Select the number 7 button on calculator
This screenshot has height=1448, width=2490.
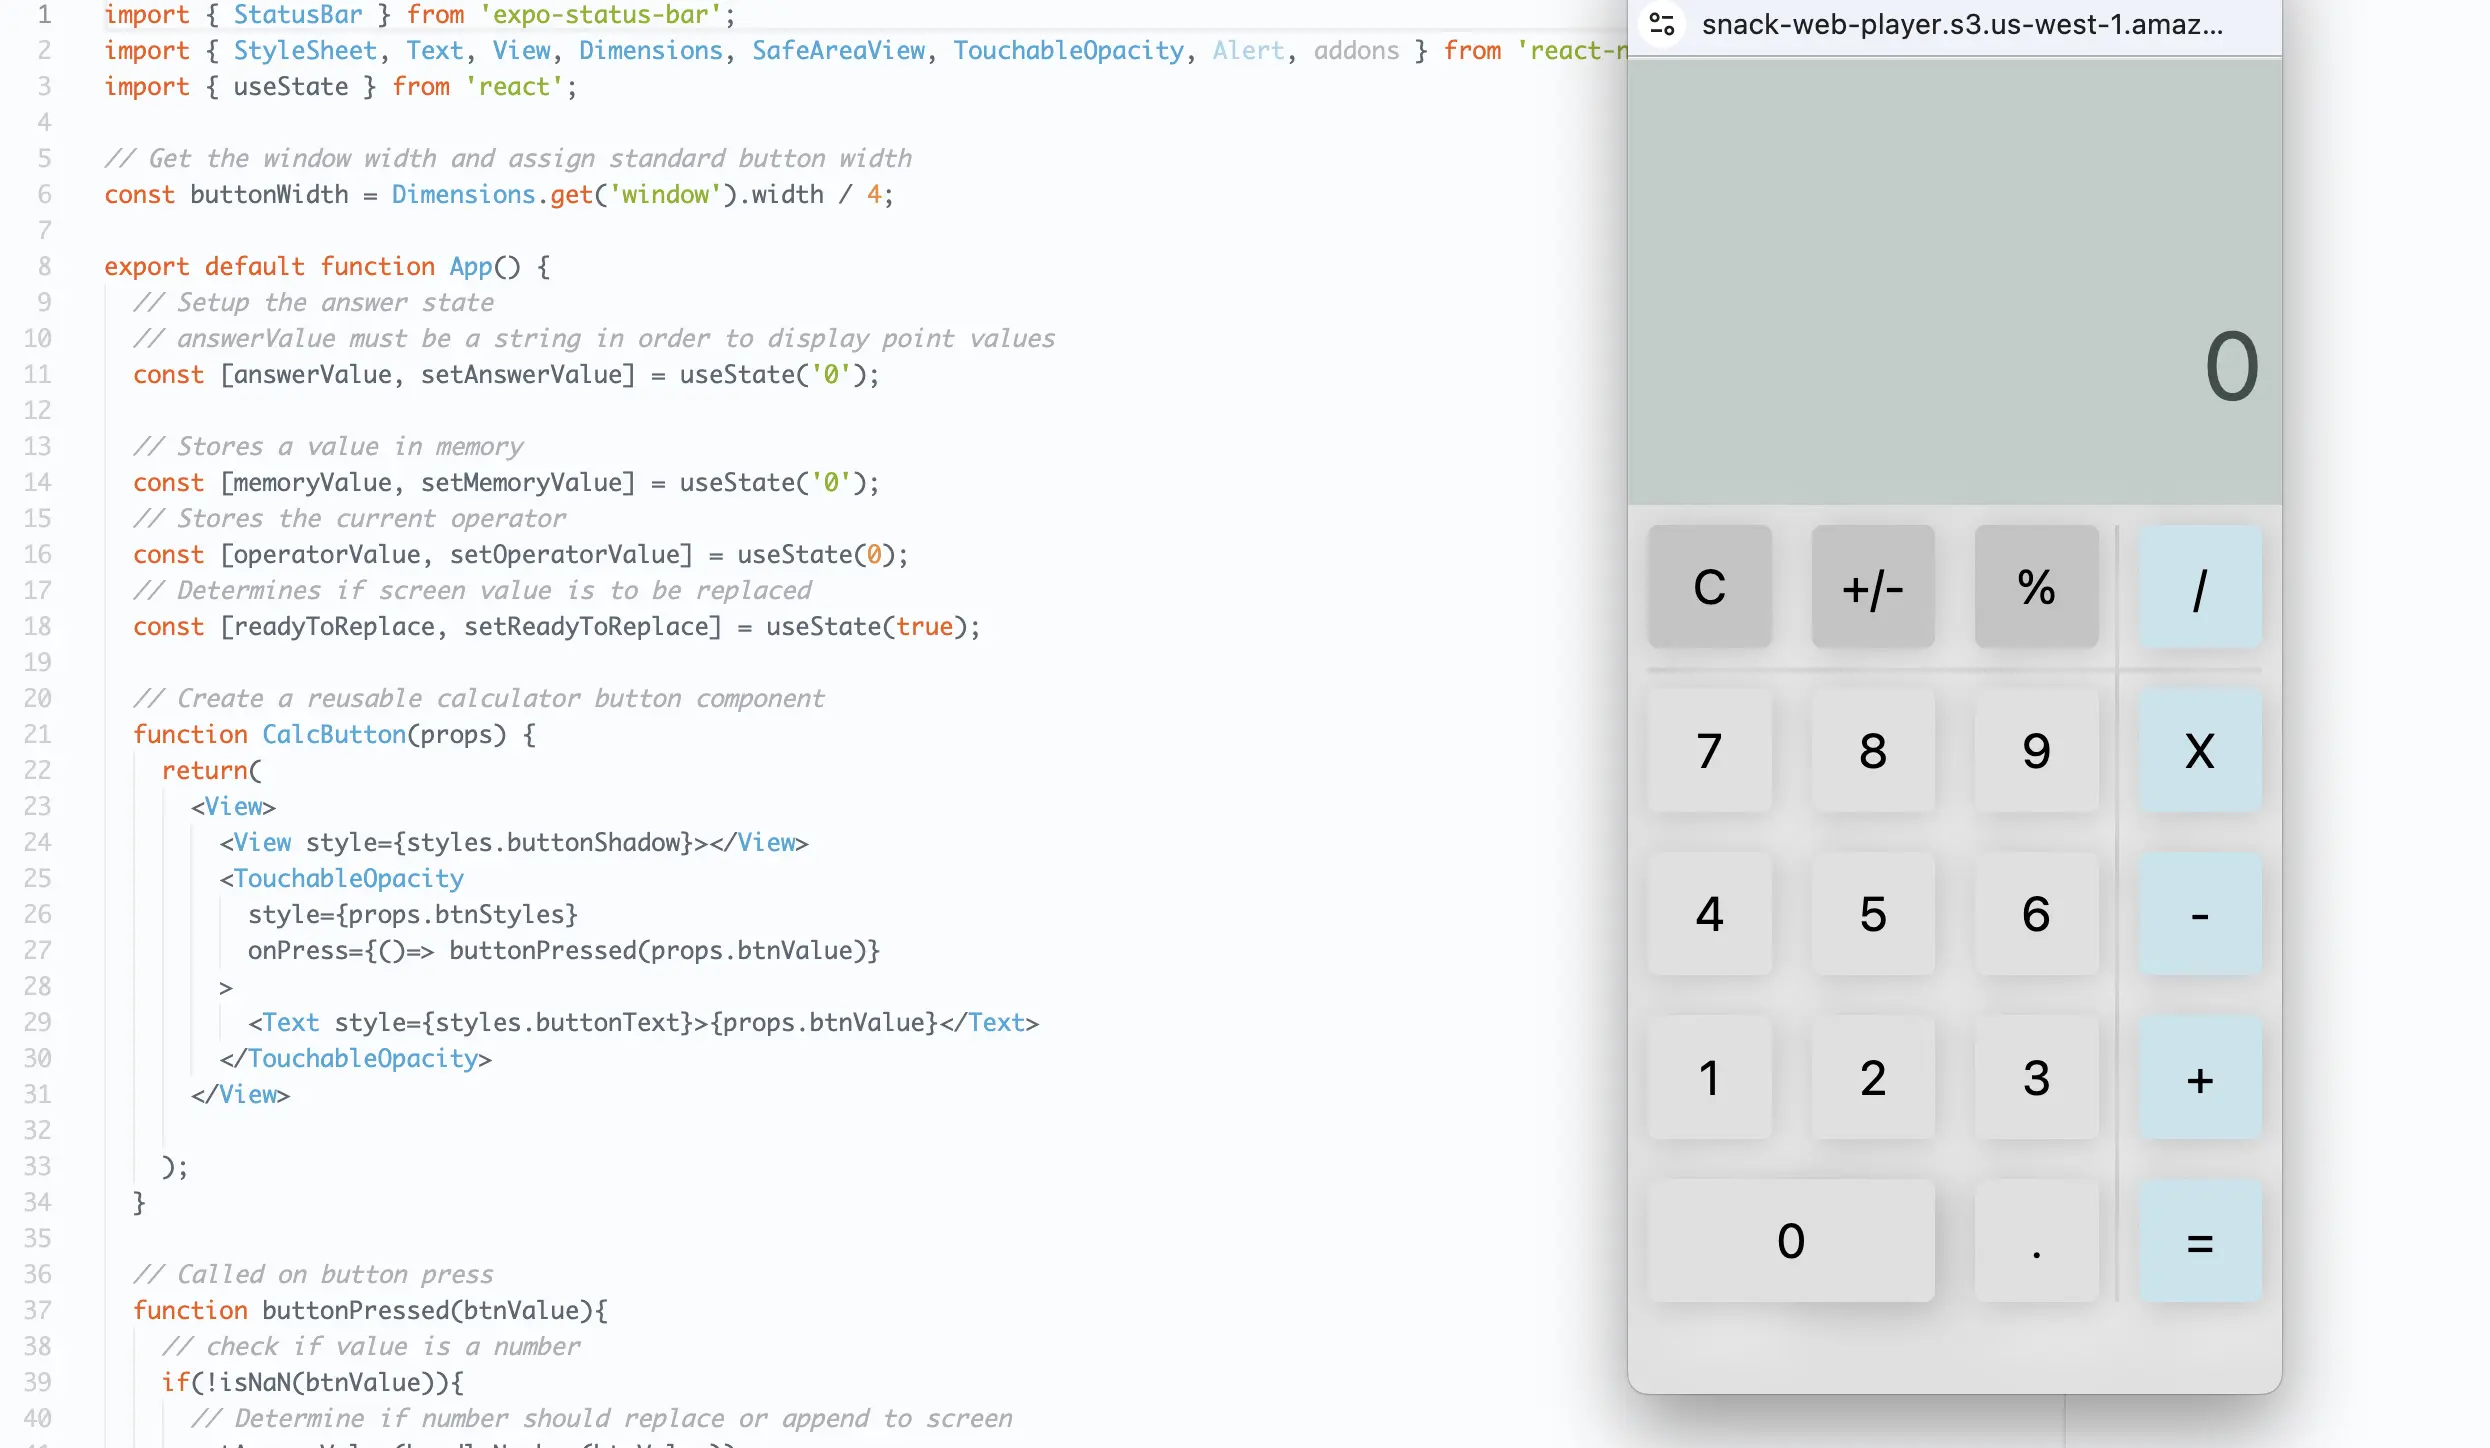[x=1709, y=752]
